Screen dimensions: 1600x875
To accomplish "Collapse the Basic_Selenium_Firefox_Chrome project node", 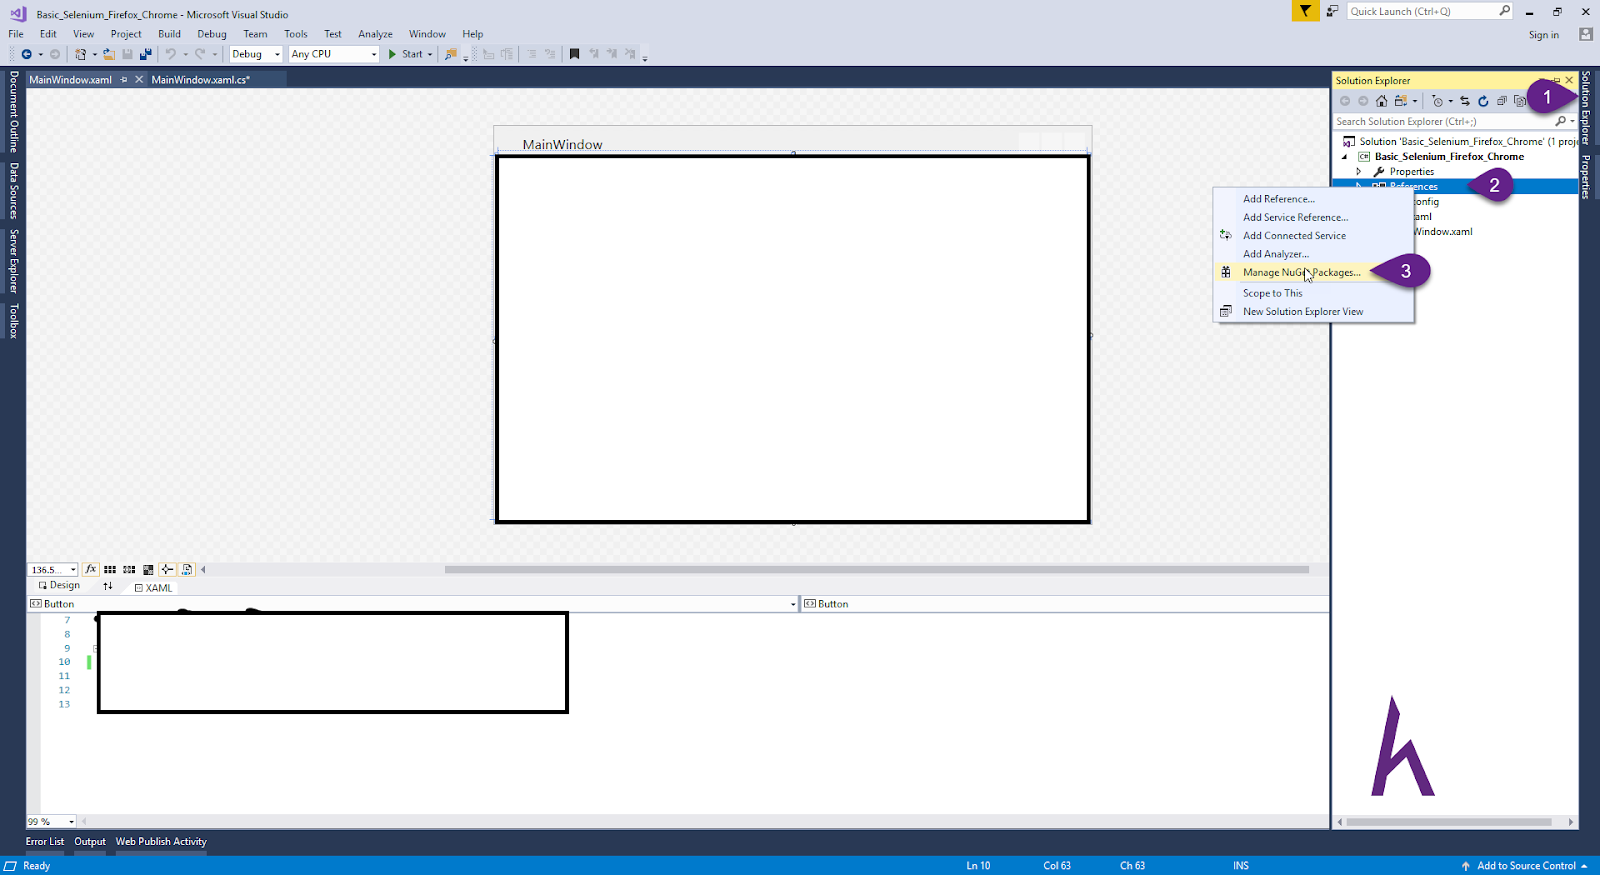I will (x=1344, y=157).
